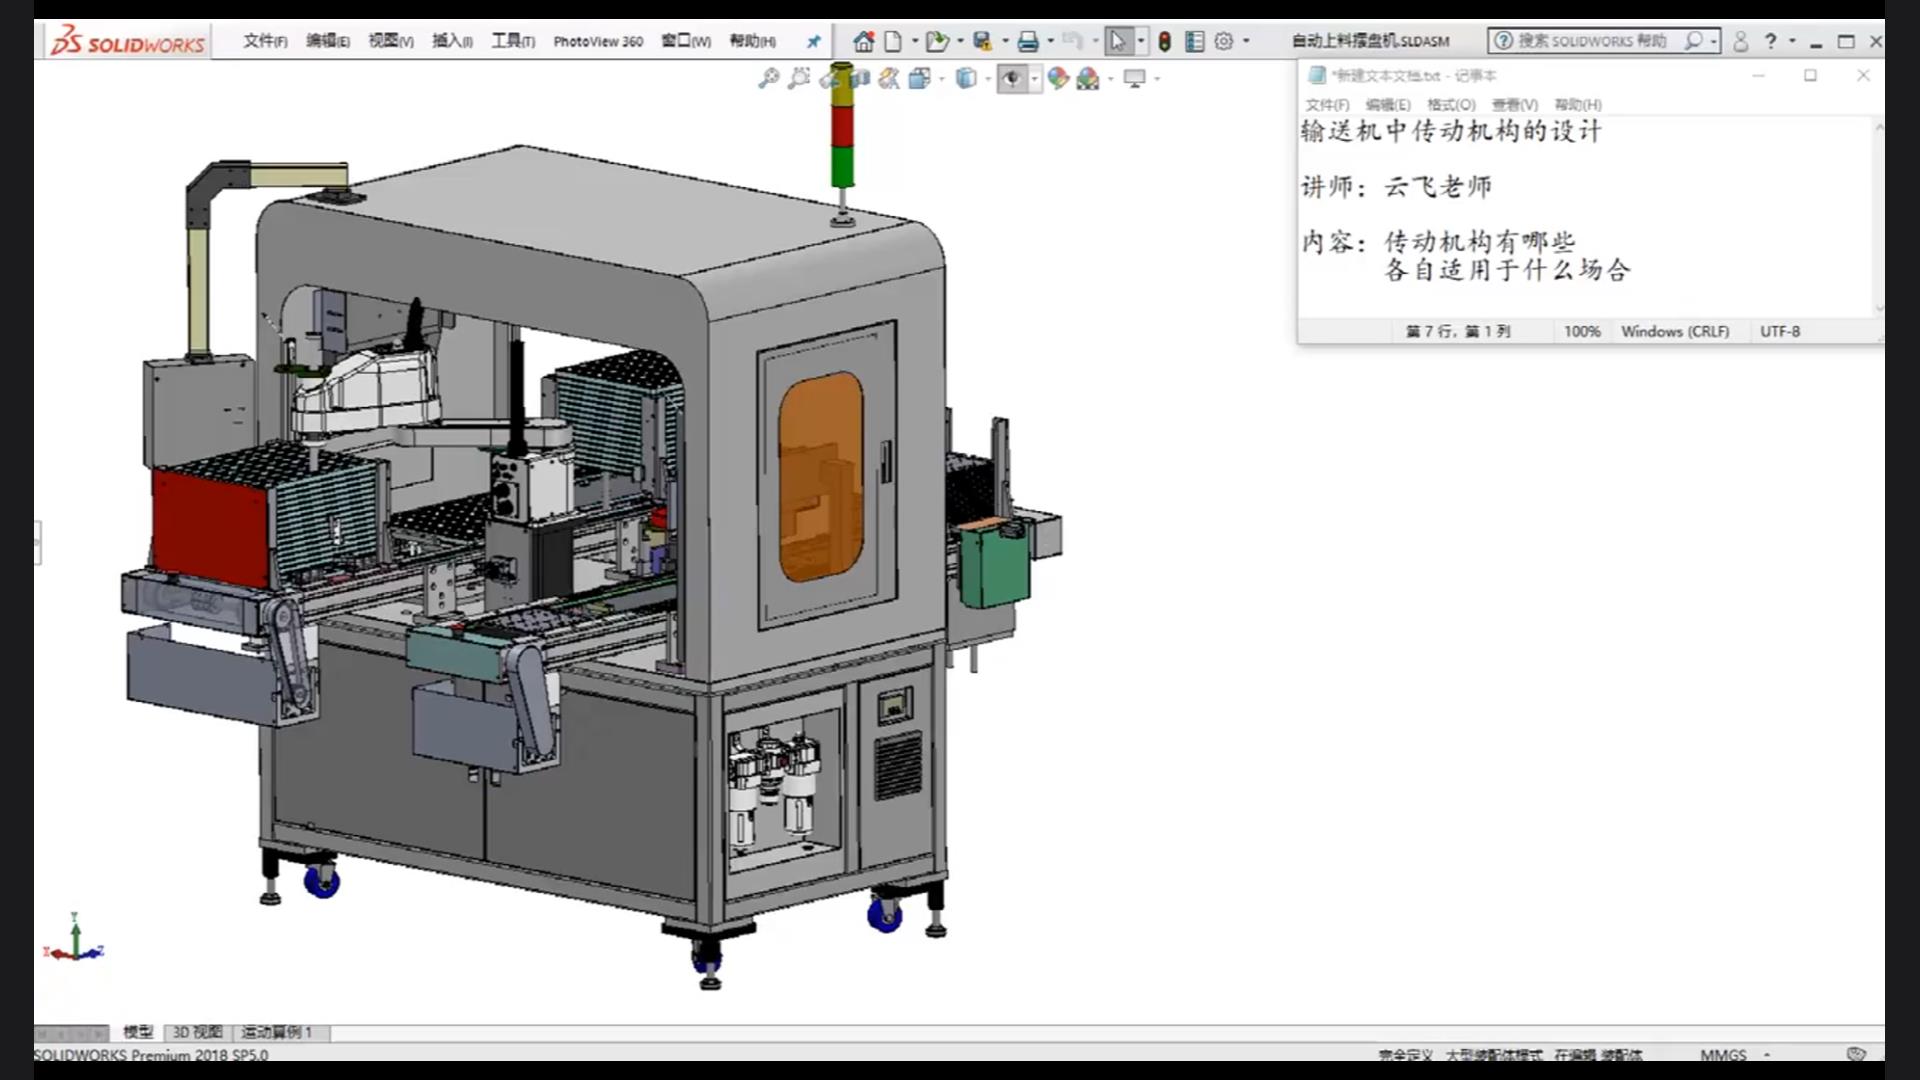Open the PhotoView 360 menu
This screenshot has width=1920, height=1080.
click(x=598, y=41)
